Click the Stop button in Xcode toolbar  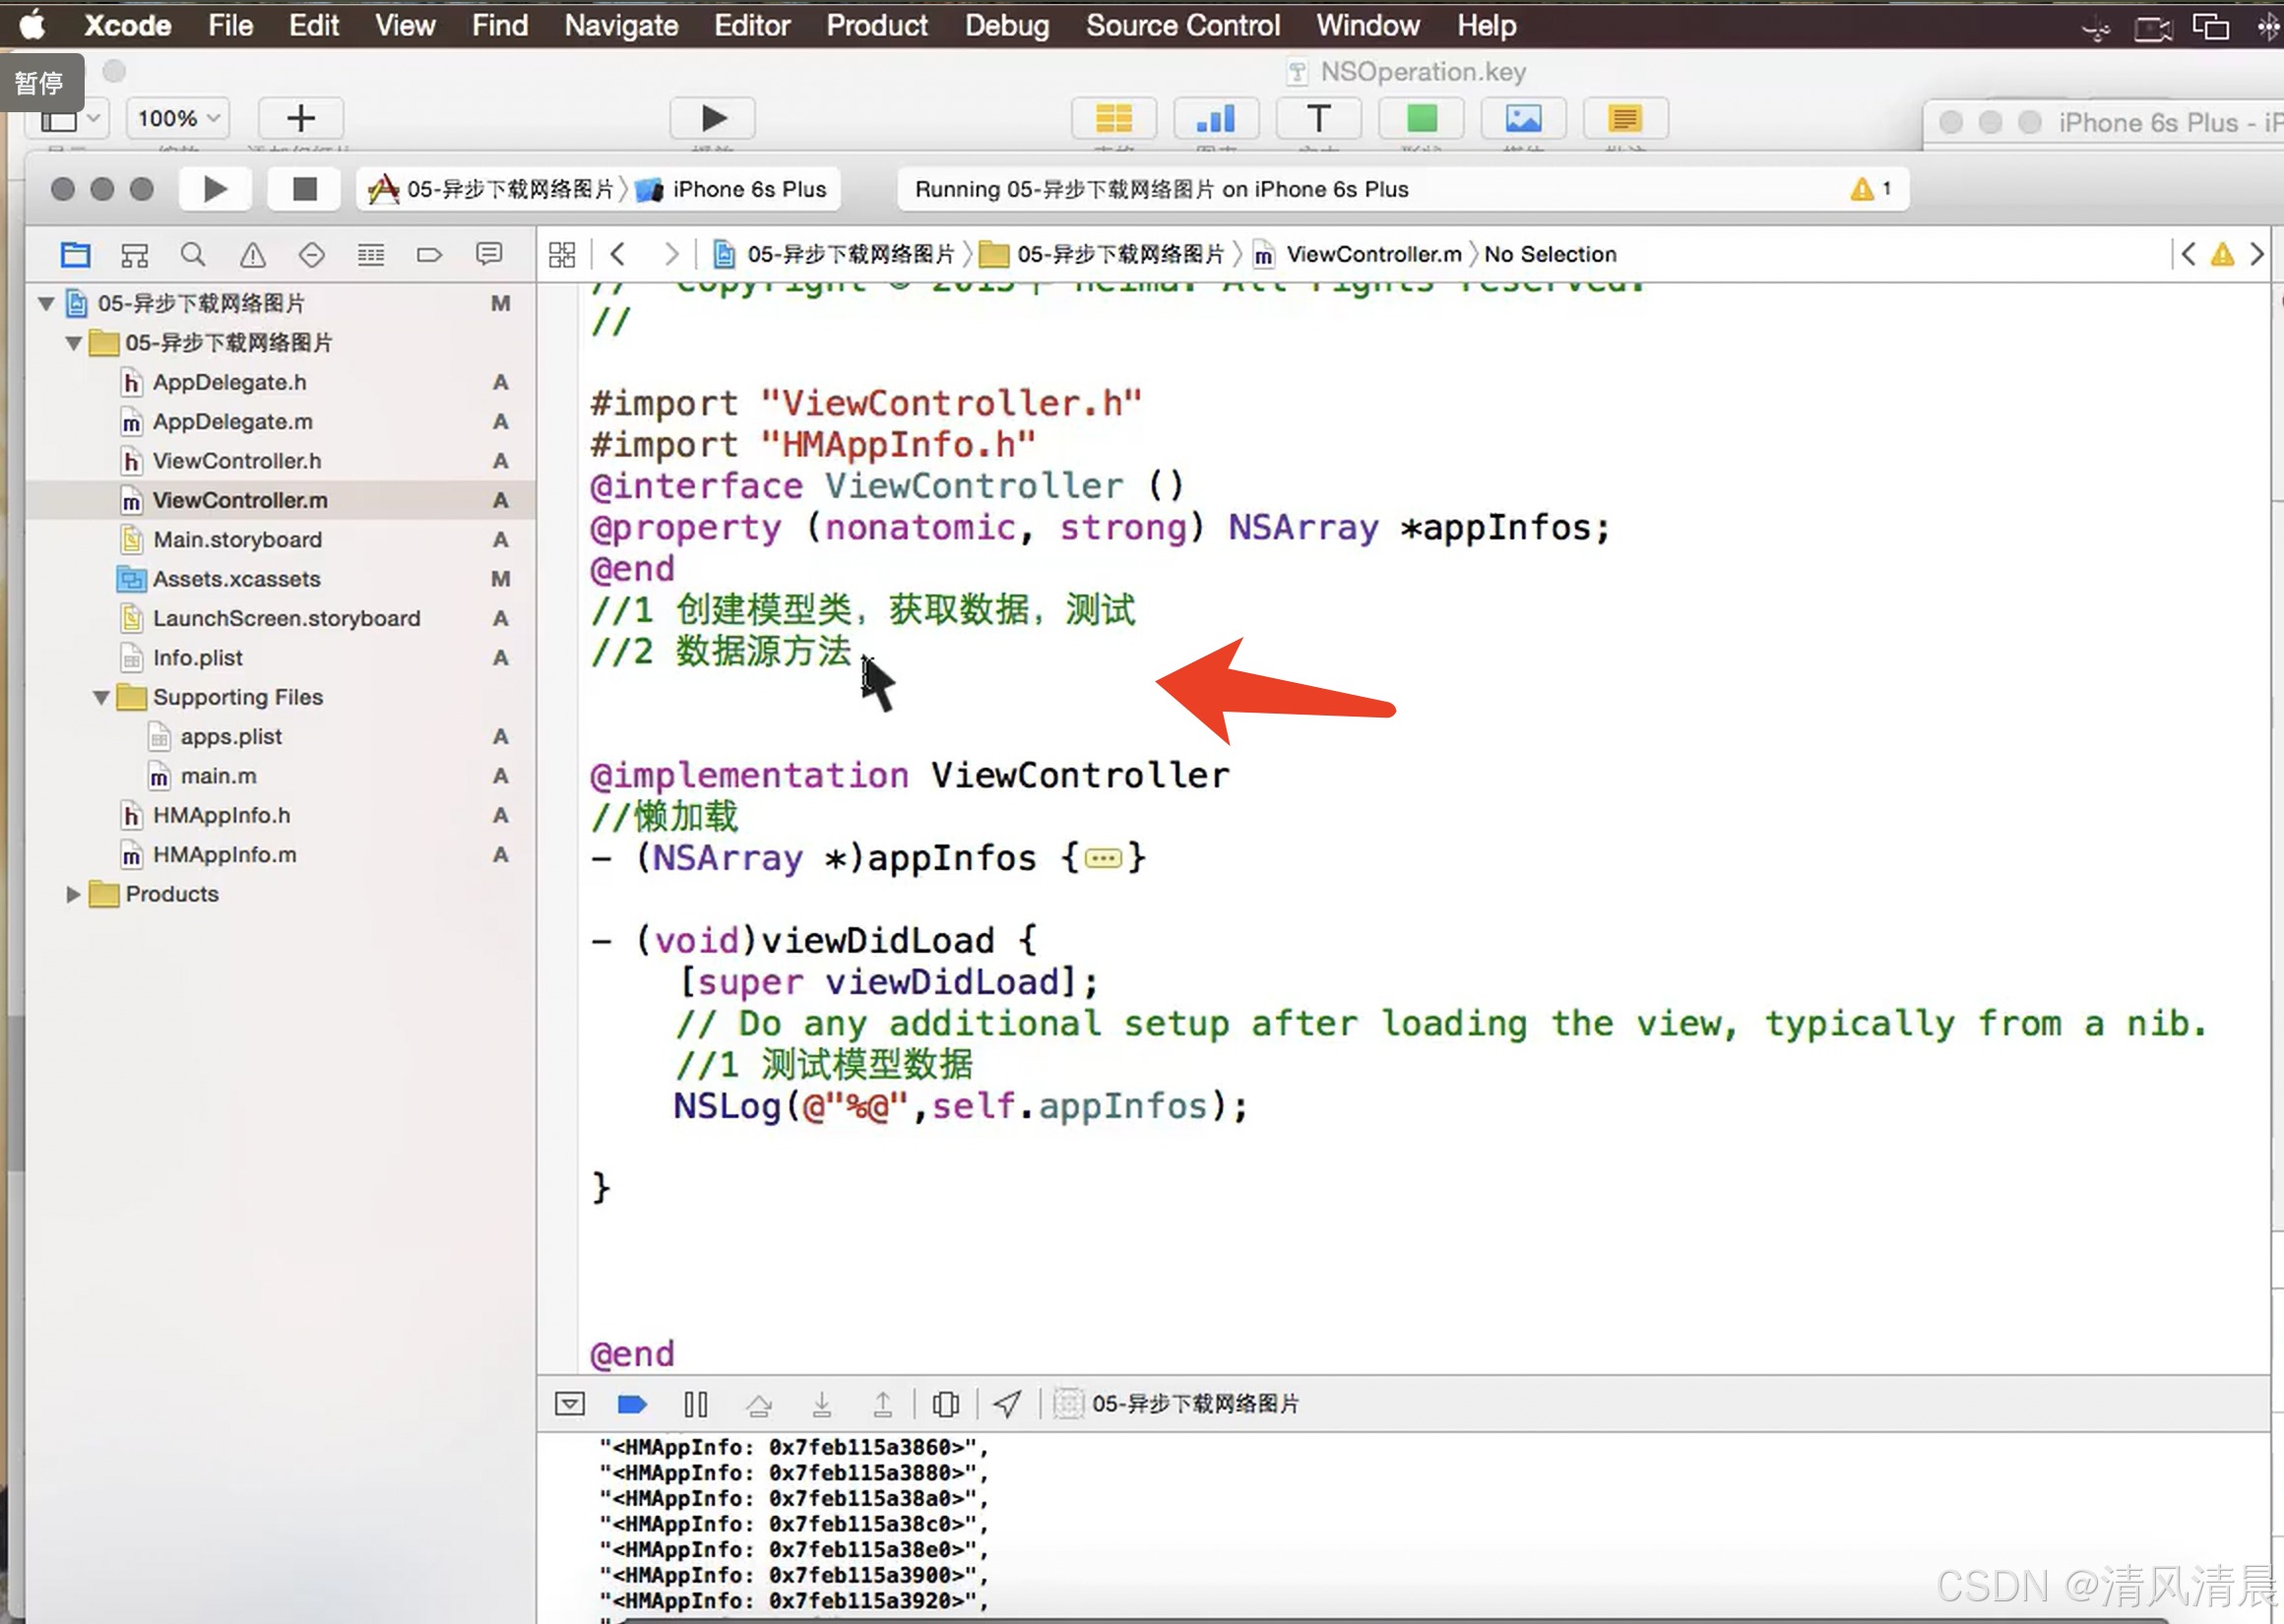click(x=304, y=189)
